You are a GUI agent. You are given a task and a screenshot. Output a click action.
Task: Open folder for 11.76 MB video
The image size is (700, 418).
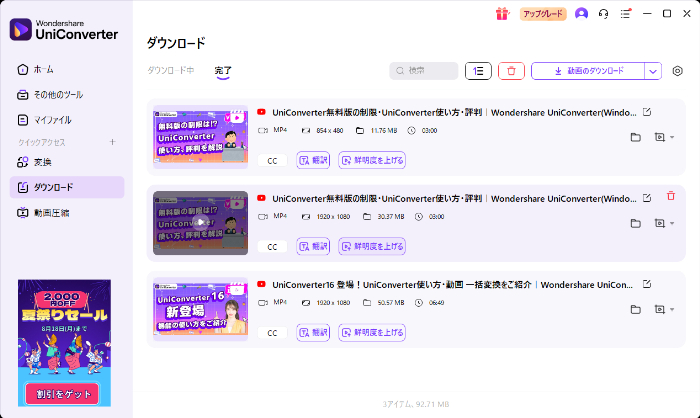[x=636, y=138]
